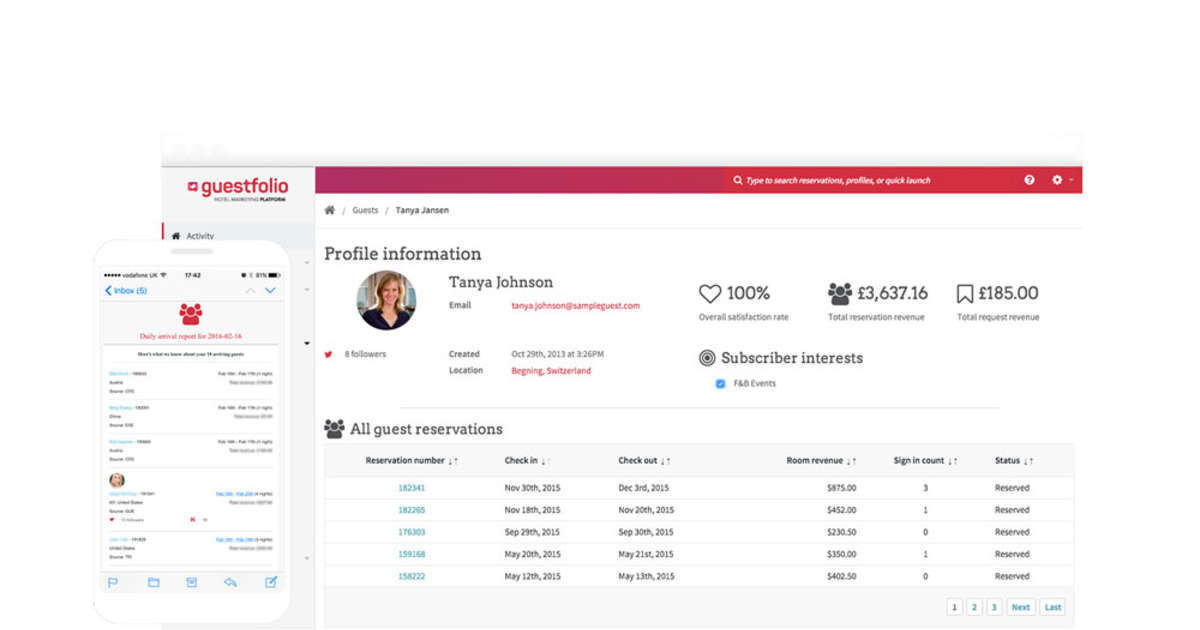The height and width of the screenshot is (630, 1200).
Task: Enable the F&B Events checkbox
Action: (x=720, y=382)
